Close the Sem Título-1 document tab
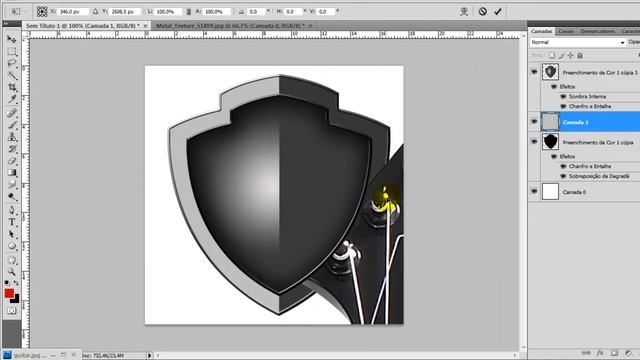Screen dimensions: 640x360 tap(145, 26)
